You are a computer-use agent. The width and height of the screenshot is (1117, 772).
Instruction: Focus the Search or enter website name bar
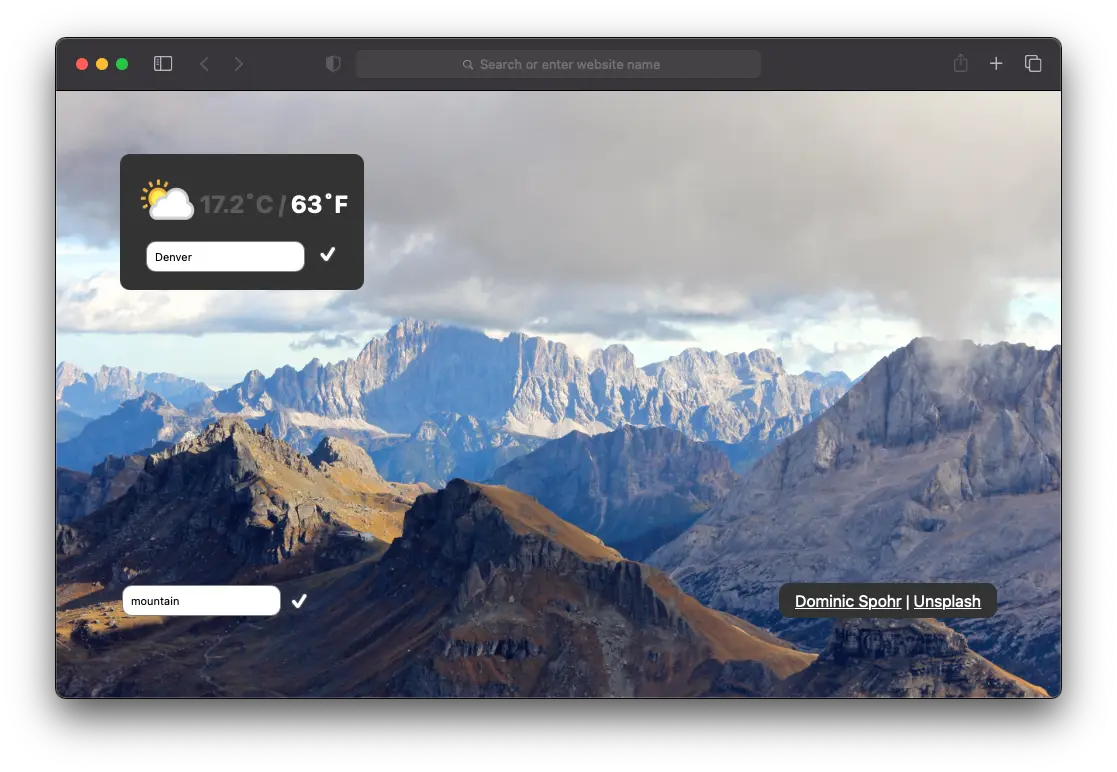558,64
